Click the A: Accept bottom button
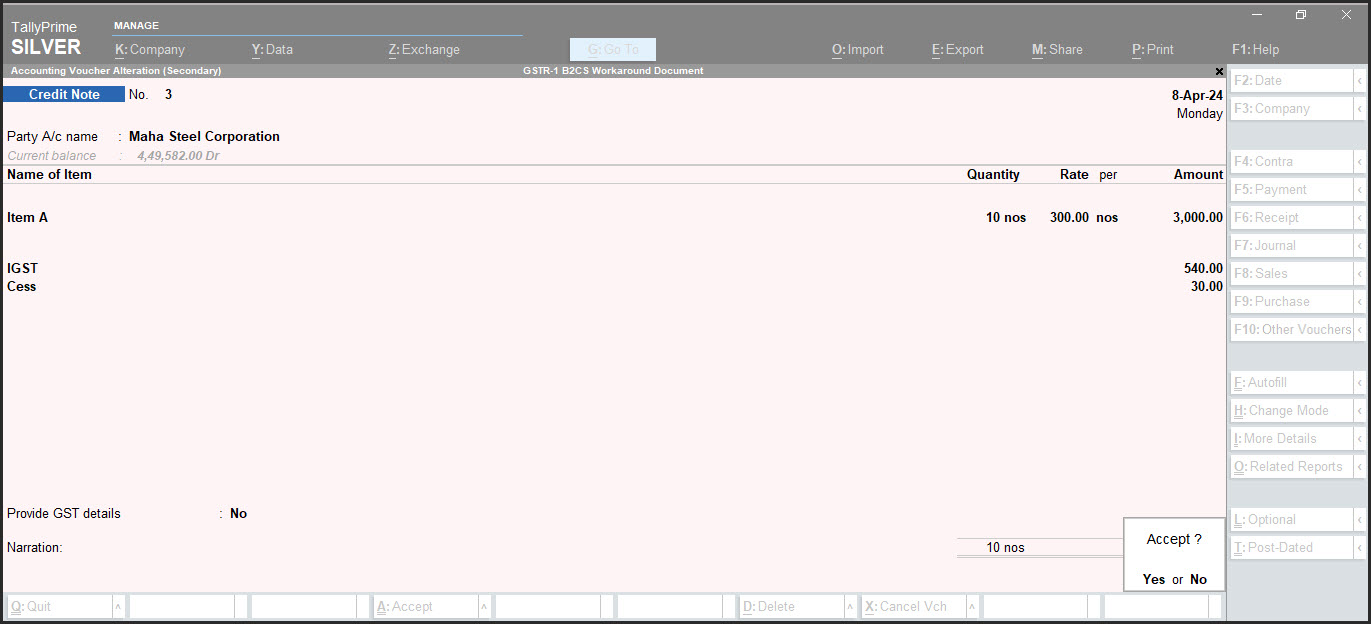Viewport: 1371px width, 624px height. [x=425, y=607]
